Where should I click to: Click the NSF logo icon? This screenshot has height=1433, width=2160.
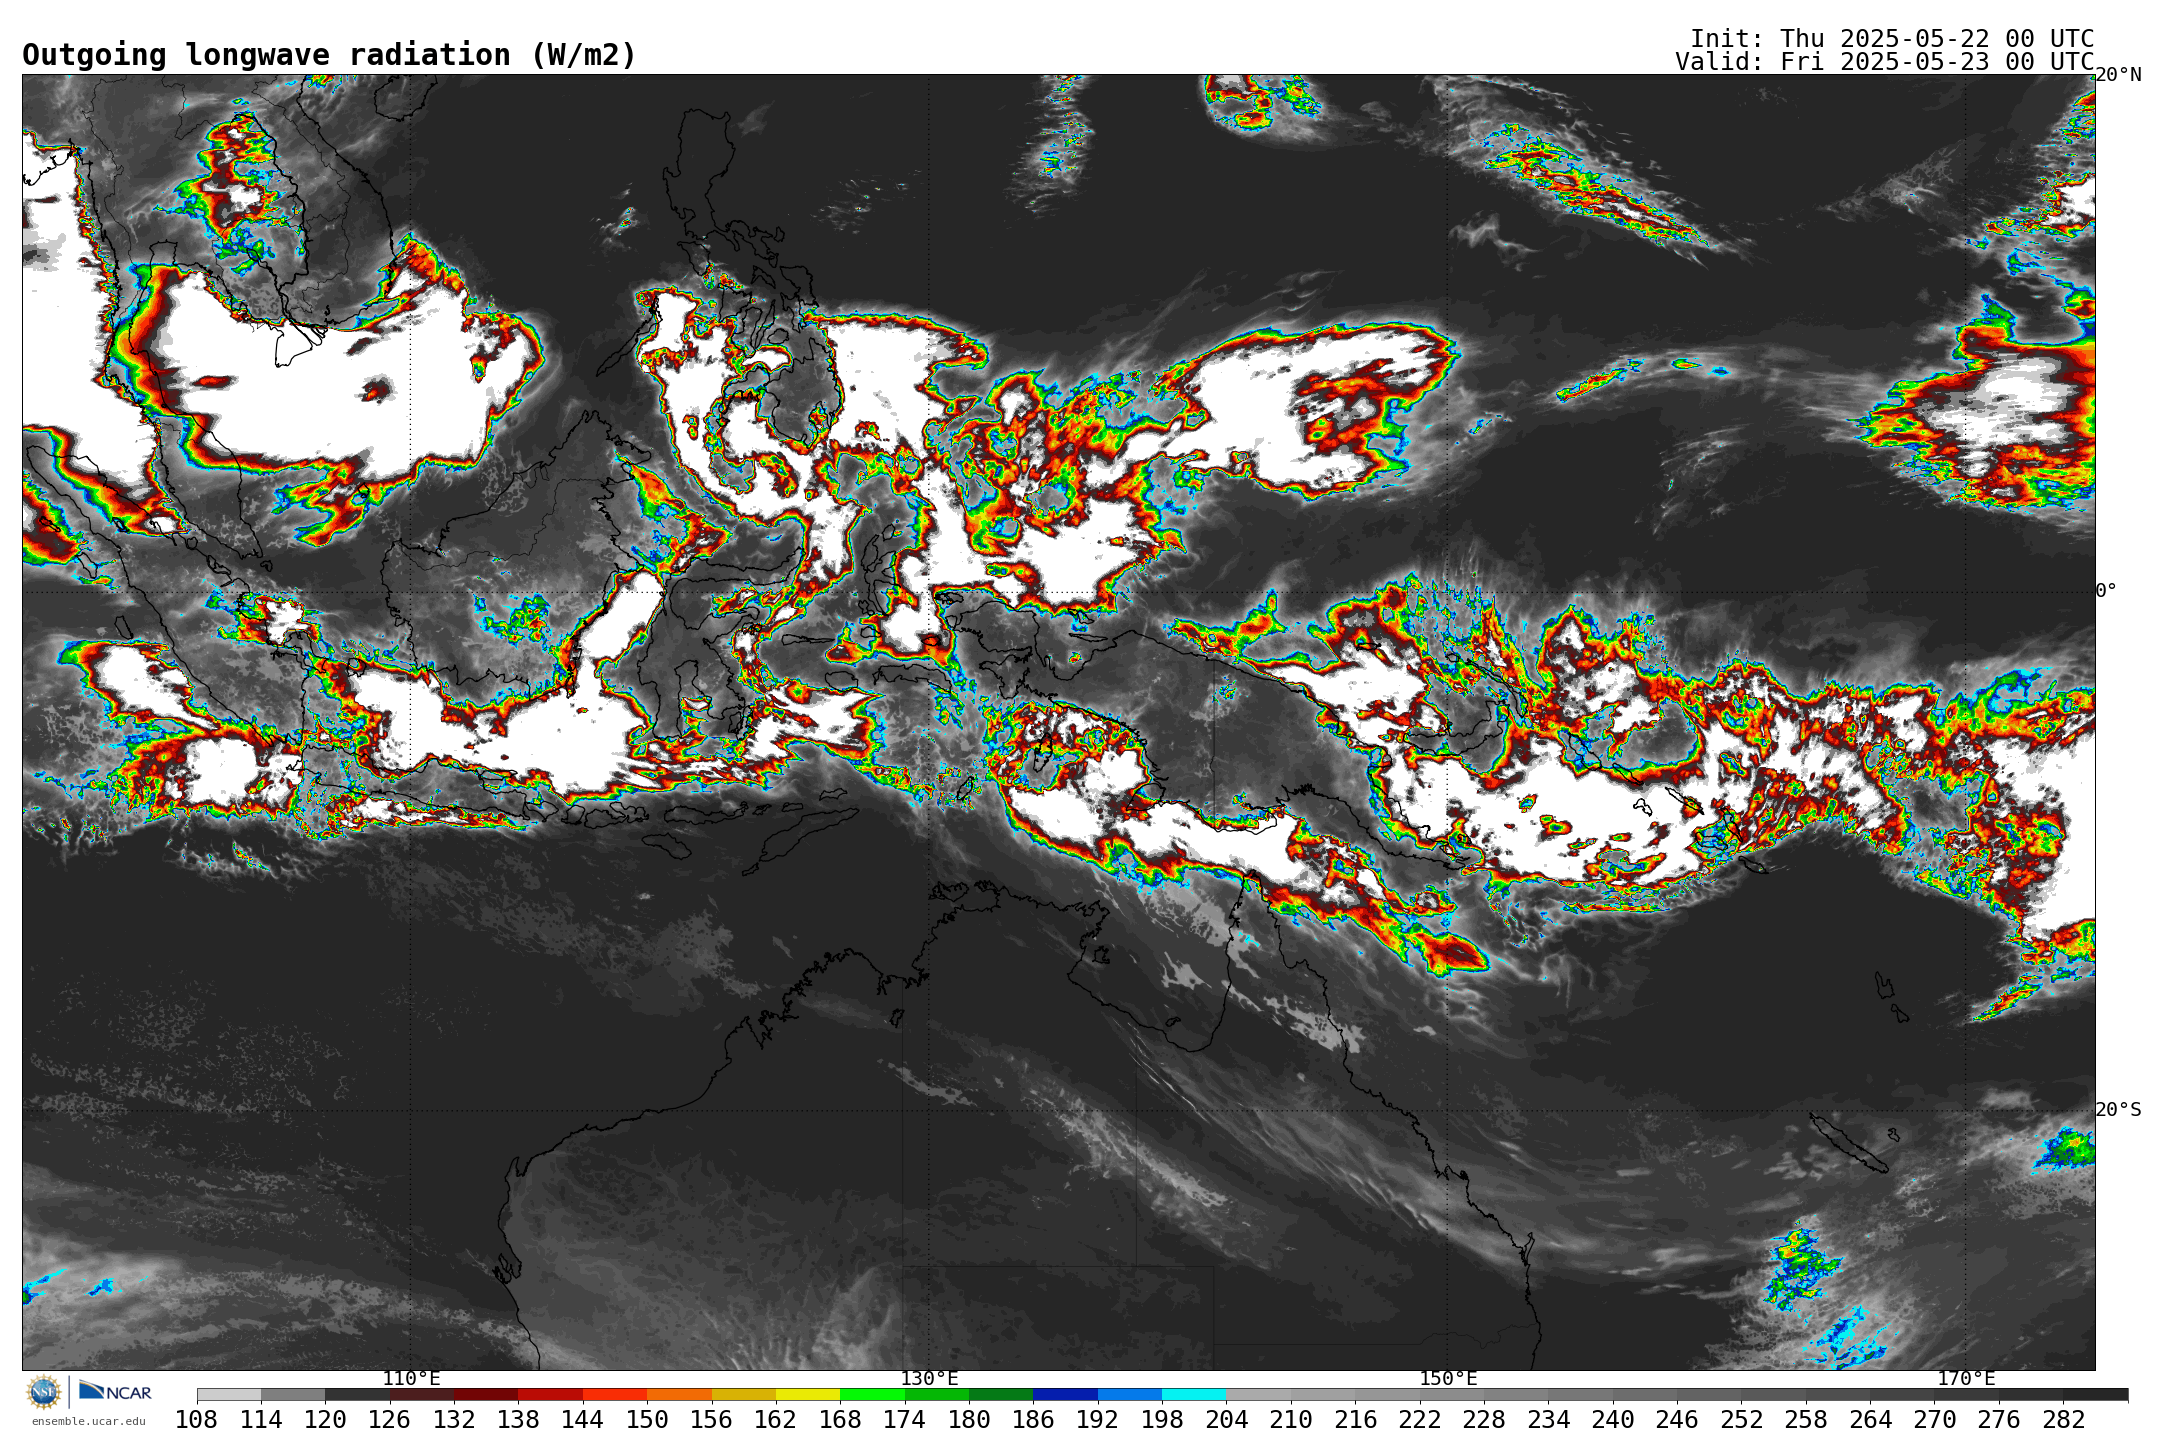(43, 1391)
